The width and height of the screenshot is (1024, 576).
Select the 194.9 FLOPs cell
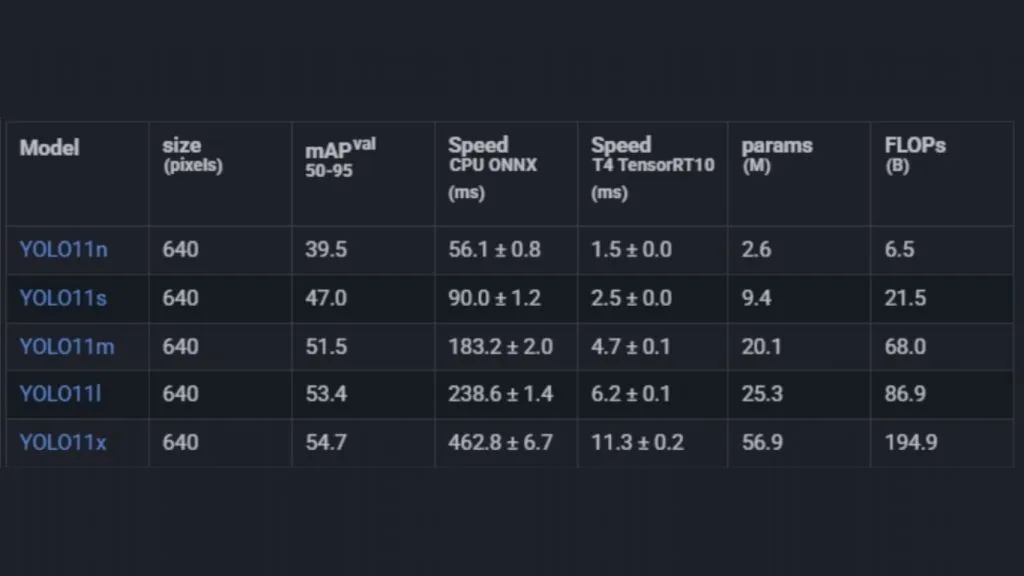(x=911, y=442)
